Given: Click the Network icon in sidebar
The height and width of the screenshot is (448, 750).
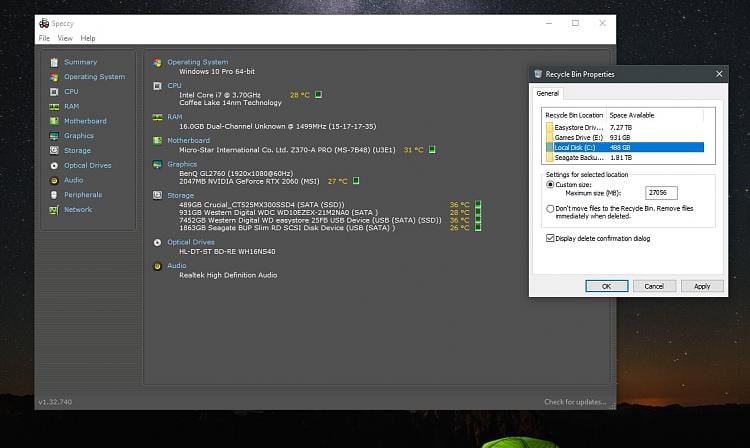Looking at the screenshot, I should coord(54,210).
